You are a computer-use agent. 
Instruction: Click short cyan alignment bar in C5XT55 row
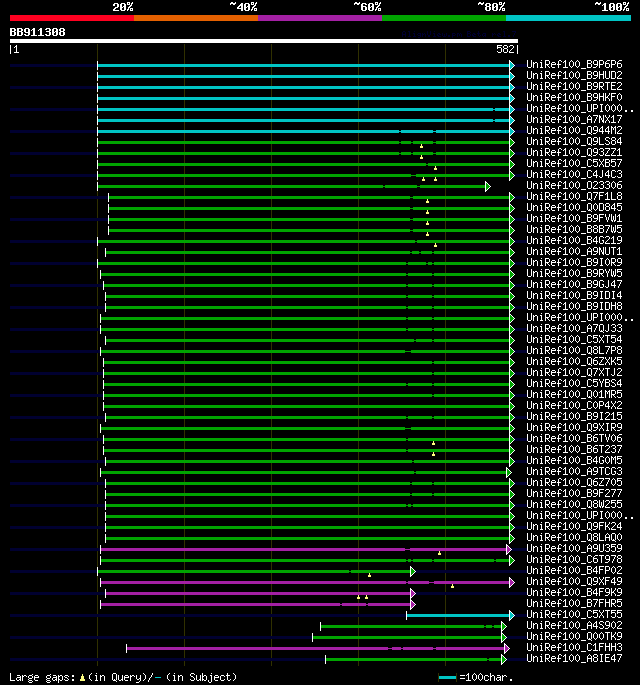458,616
